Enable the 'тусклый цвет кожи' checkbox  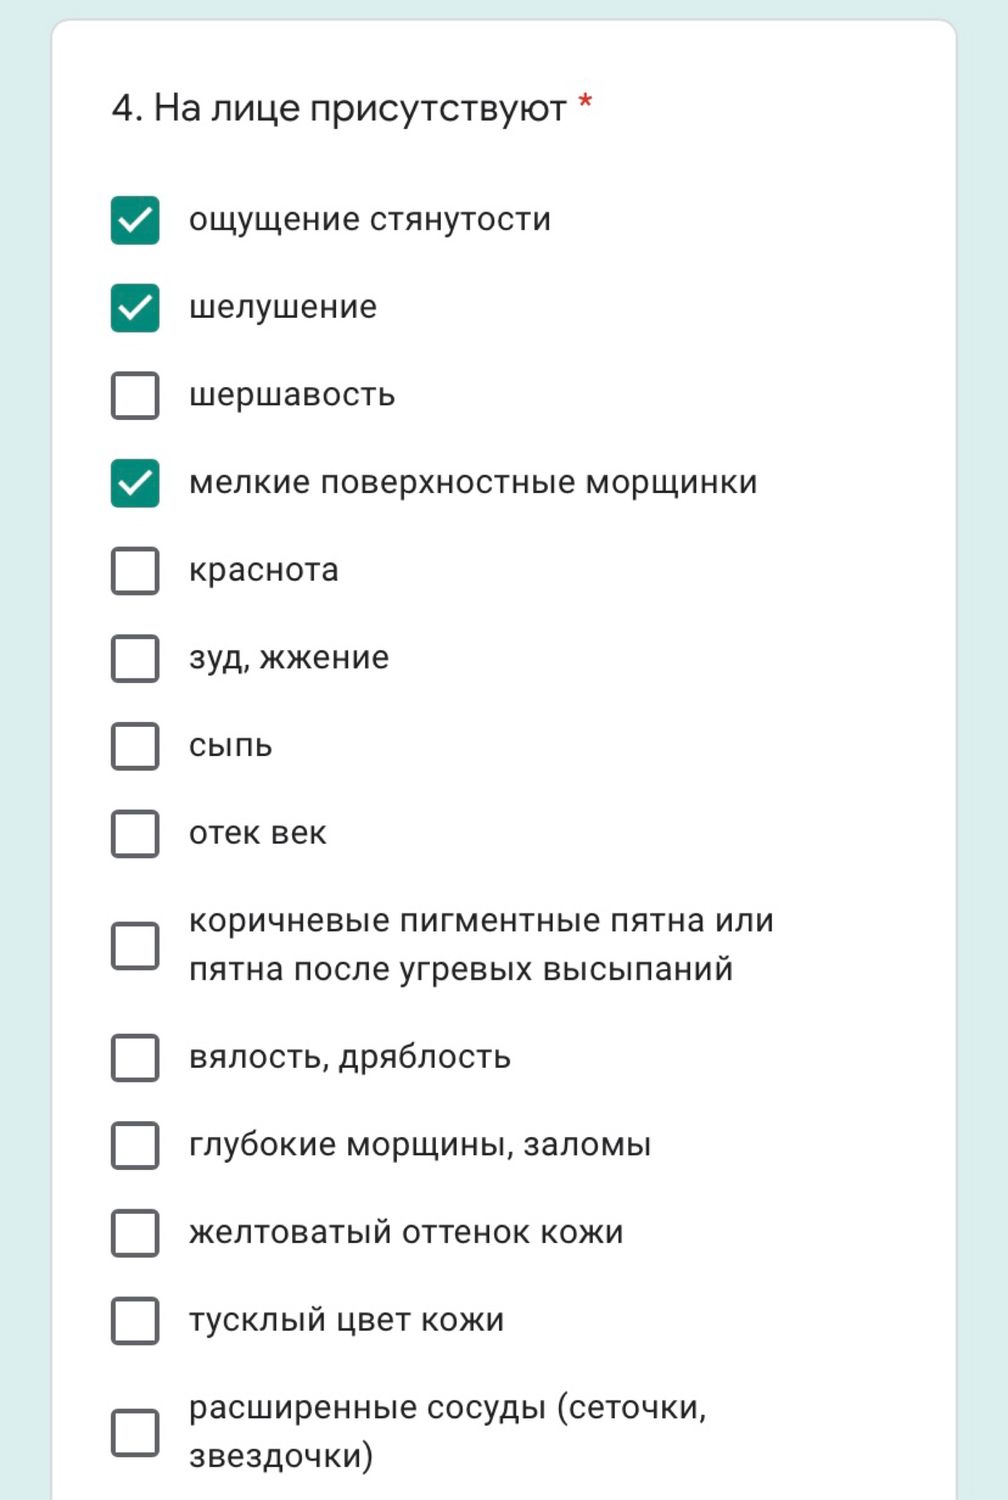tap(135, 1321)
